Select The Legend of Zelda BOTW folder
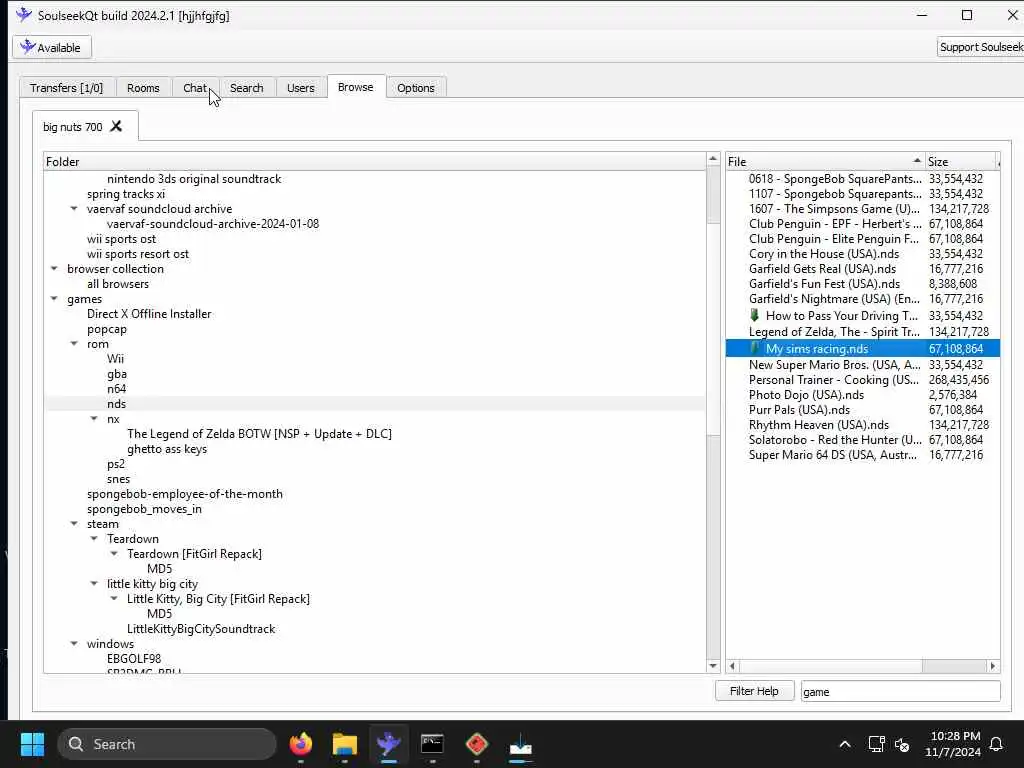Screen dimensions: 1024x768 259,434
